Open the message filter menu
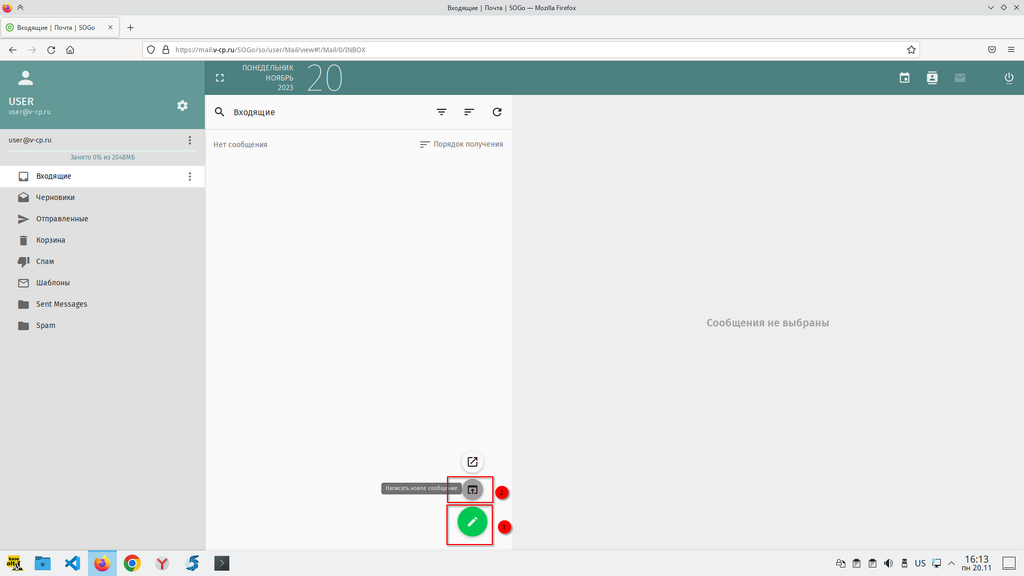1024x576 pixels. [x=441, y=112]
